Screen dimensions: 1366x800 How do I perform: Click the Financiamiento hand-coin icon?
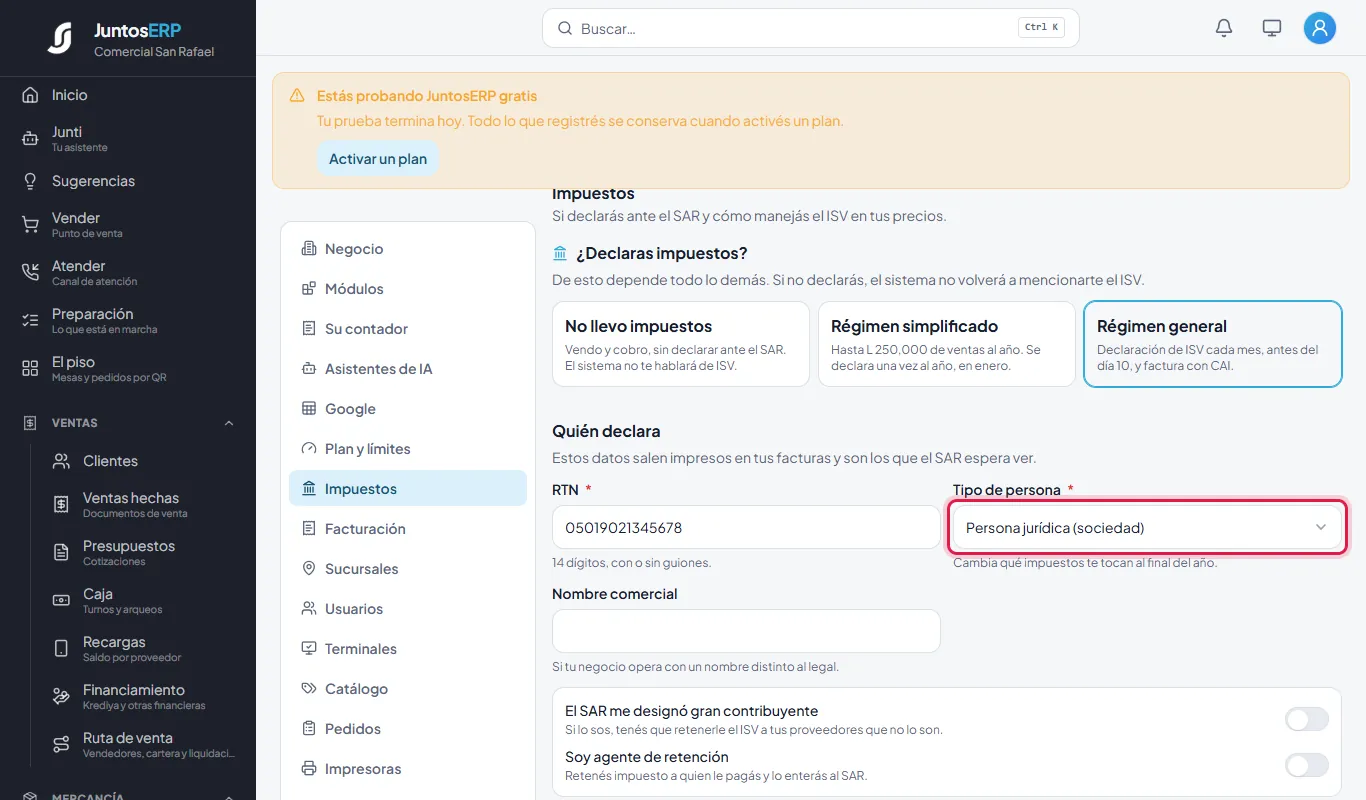(x=61, y=697)
